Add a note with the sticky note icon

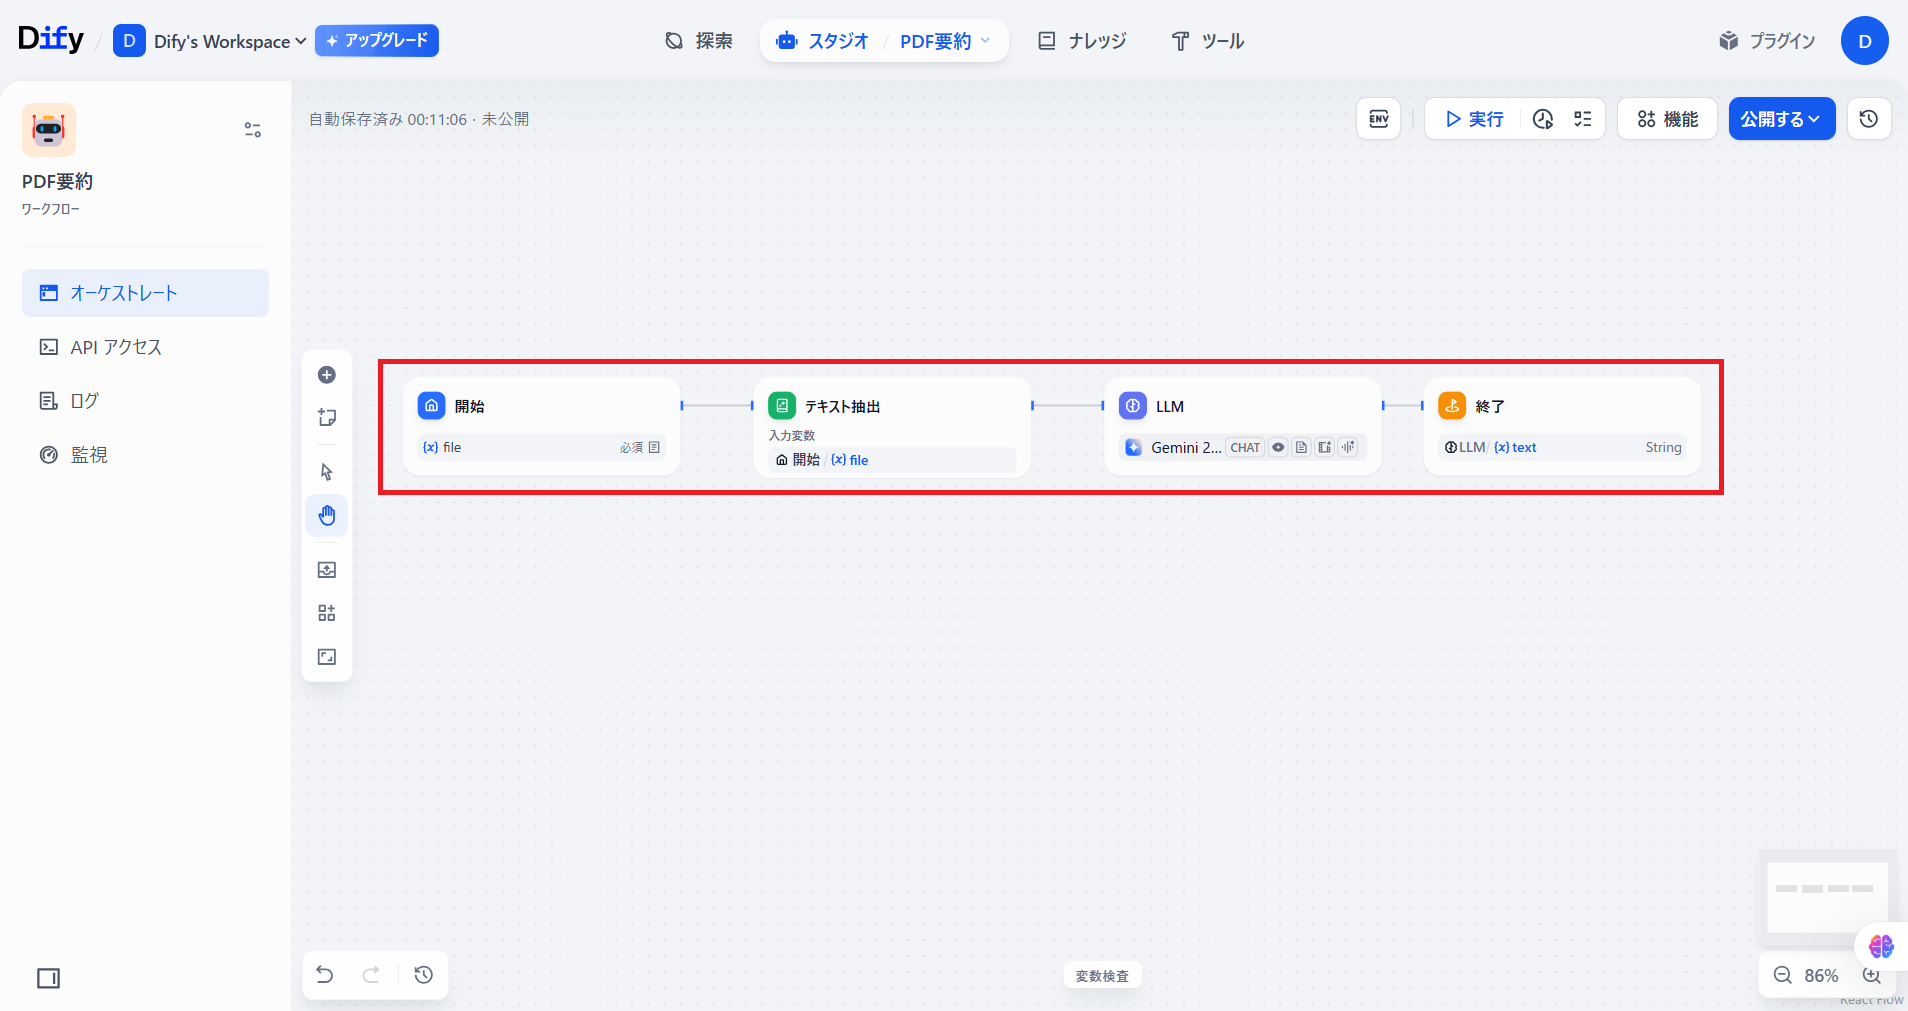coord(327,418)
